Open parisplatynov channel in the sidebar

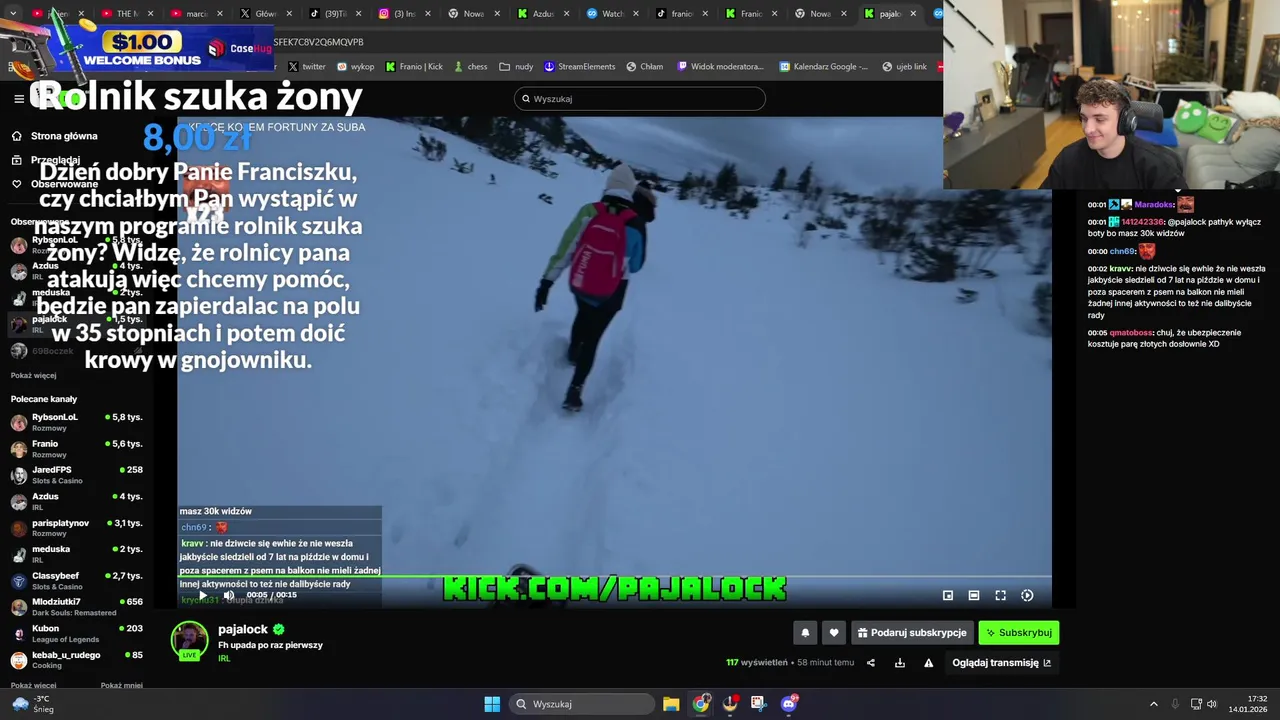[77, 528]
